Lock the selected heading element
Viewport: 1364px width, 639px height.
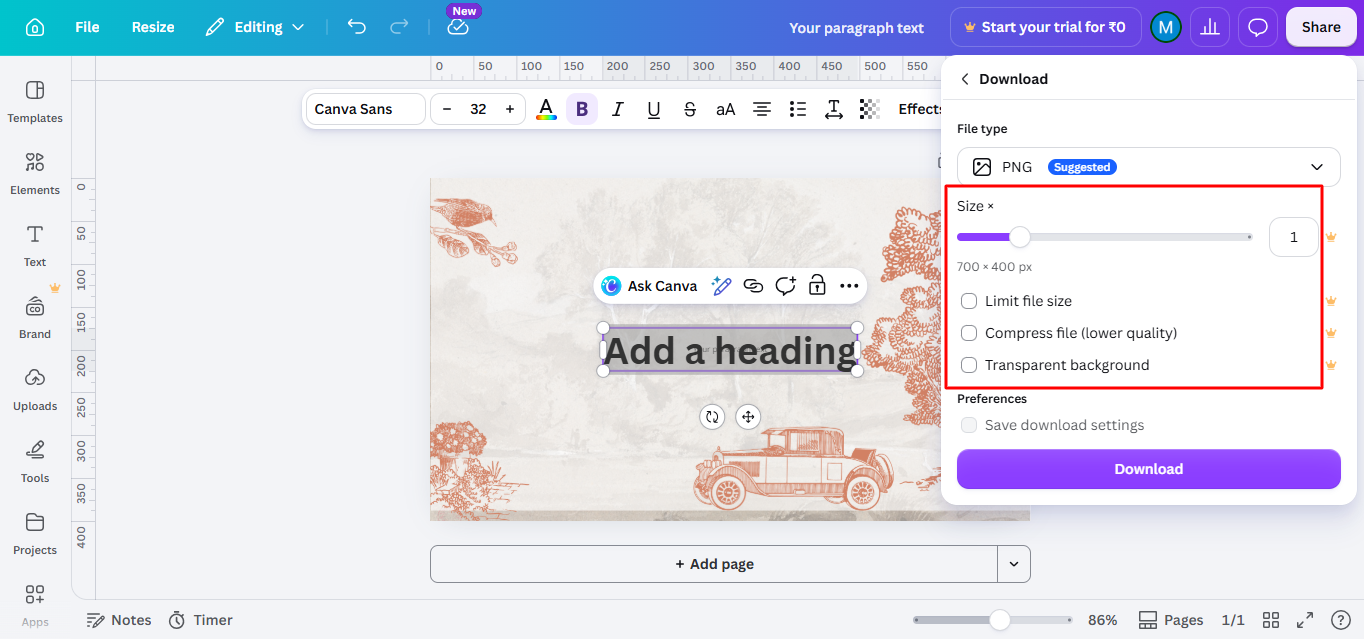817,286
